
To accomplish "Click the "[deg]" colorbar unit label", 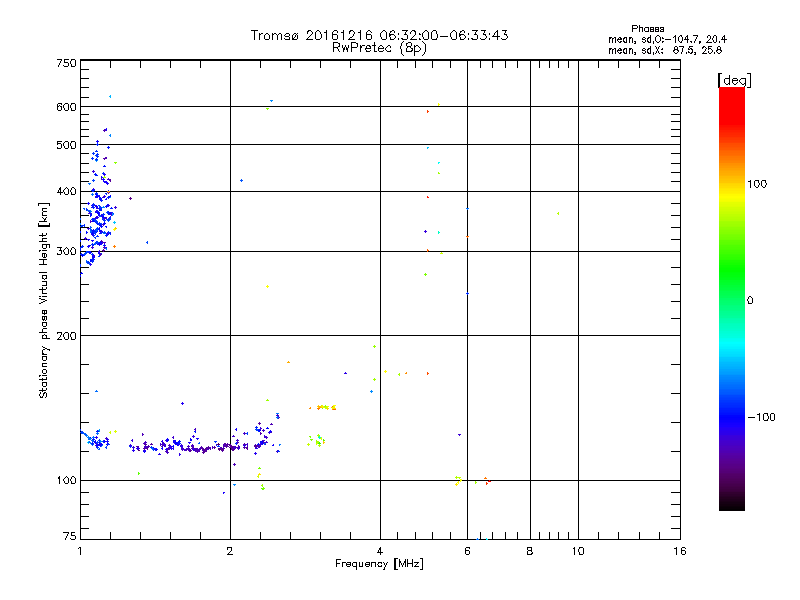I will click(734, 80).
